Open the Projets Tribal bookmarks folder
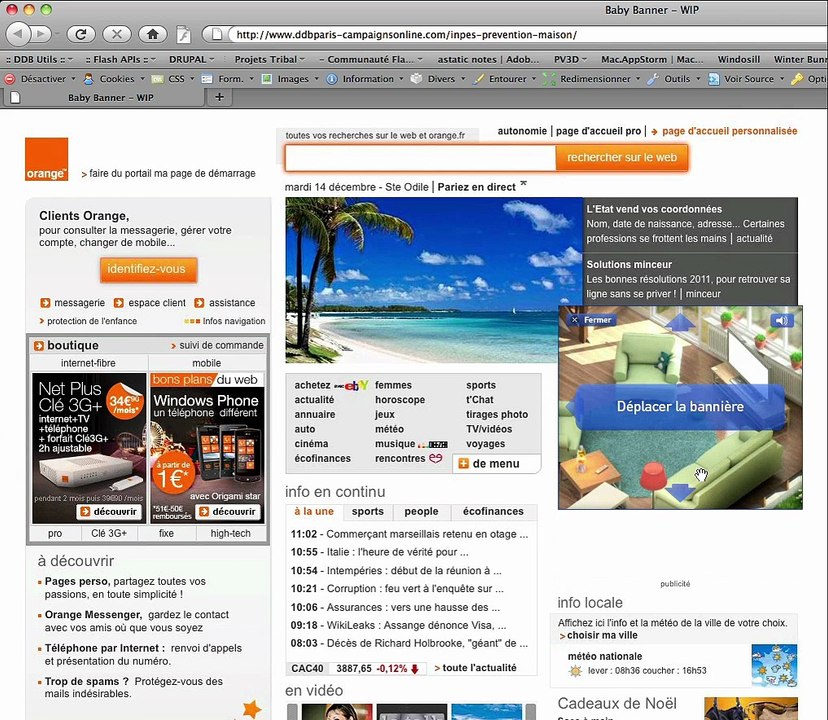 (x=270, y=59)
